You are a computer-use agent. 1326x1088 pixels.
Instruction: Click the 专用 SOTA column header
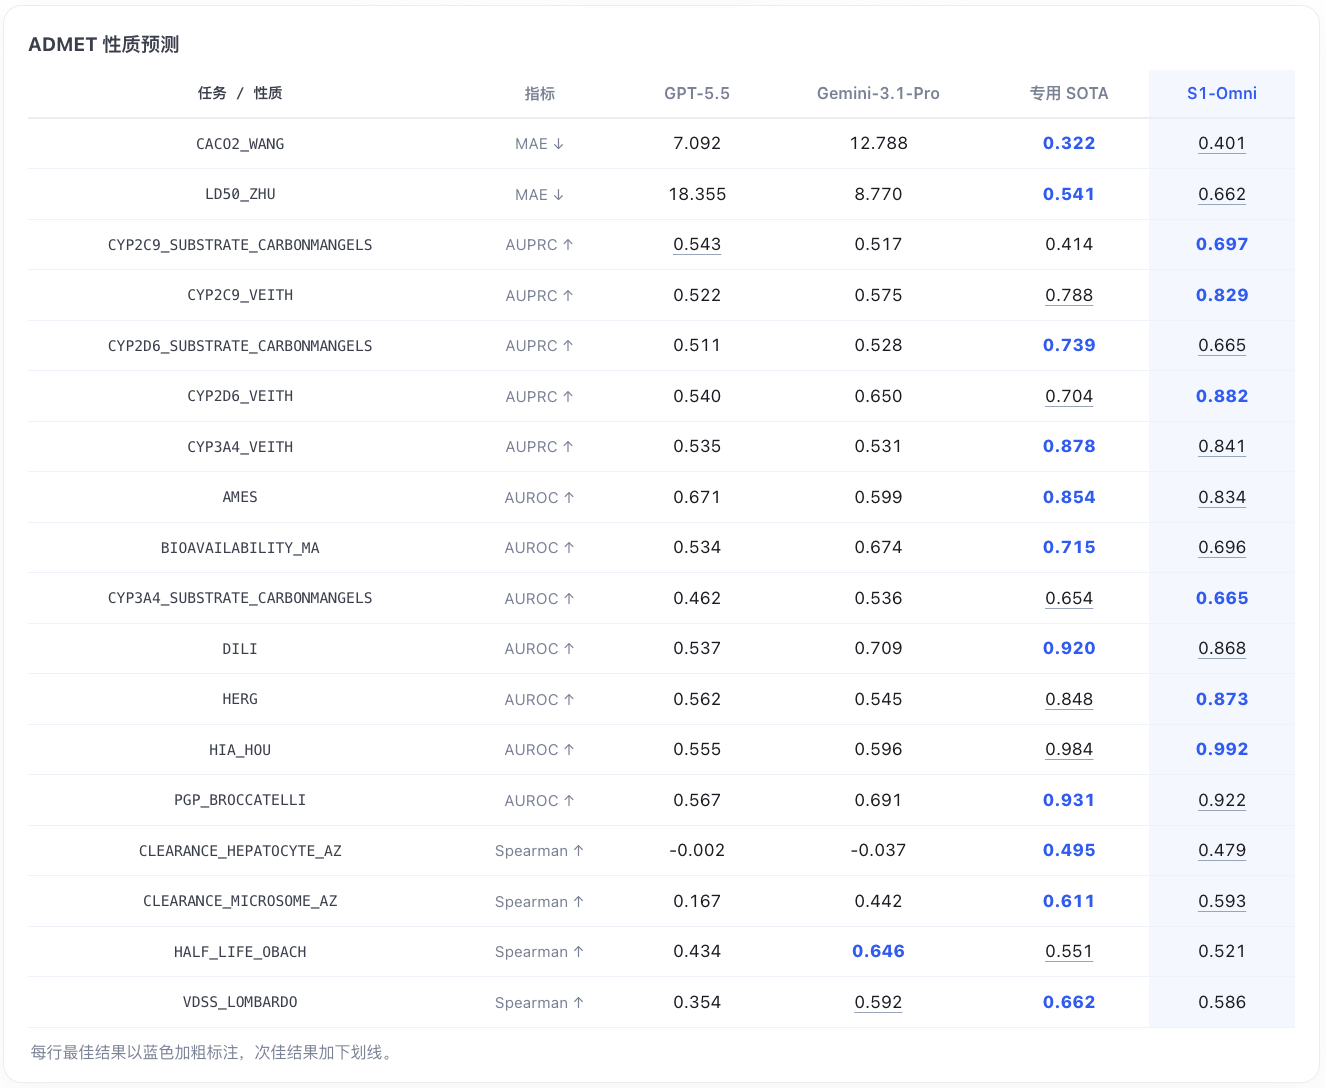coord(1069,93)
